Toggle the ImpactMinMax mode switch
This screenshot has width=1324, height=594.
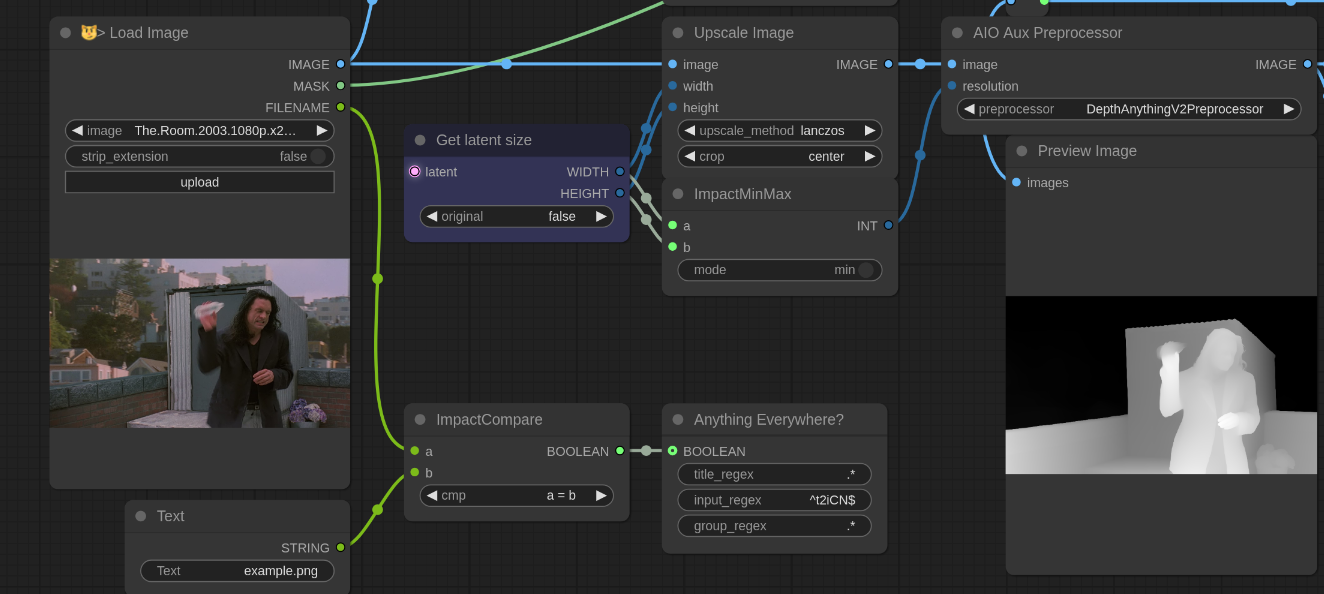(x=866, y=270)
